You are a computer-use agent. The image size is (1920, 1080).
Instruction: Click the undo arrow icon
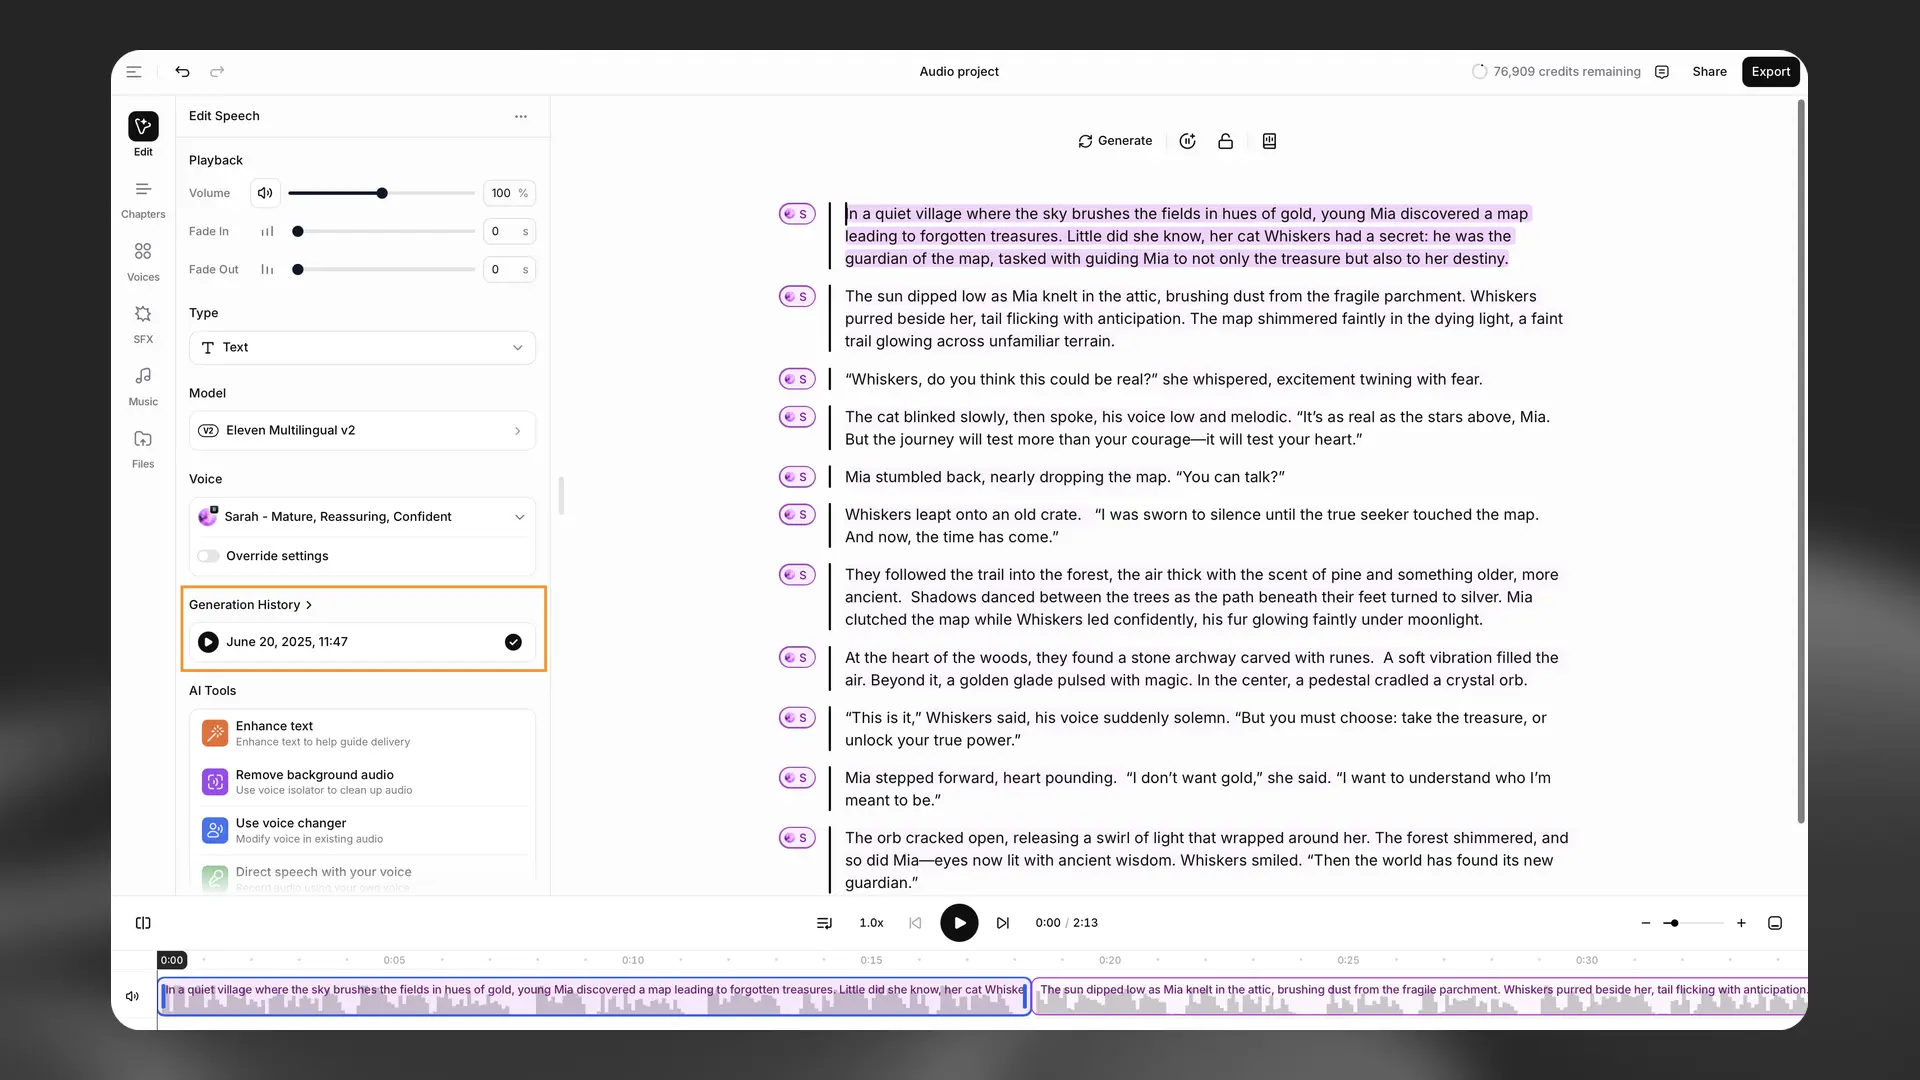[182, 72]
